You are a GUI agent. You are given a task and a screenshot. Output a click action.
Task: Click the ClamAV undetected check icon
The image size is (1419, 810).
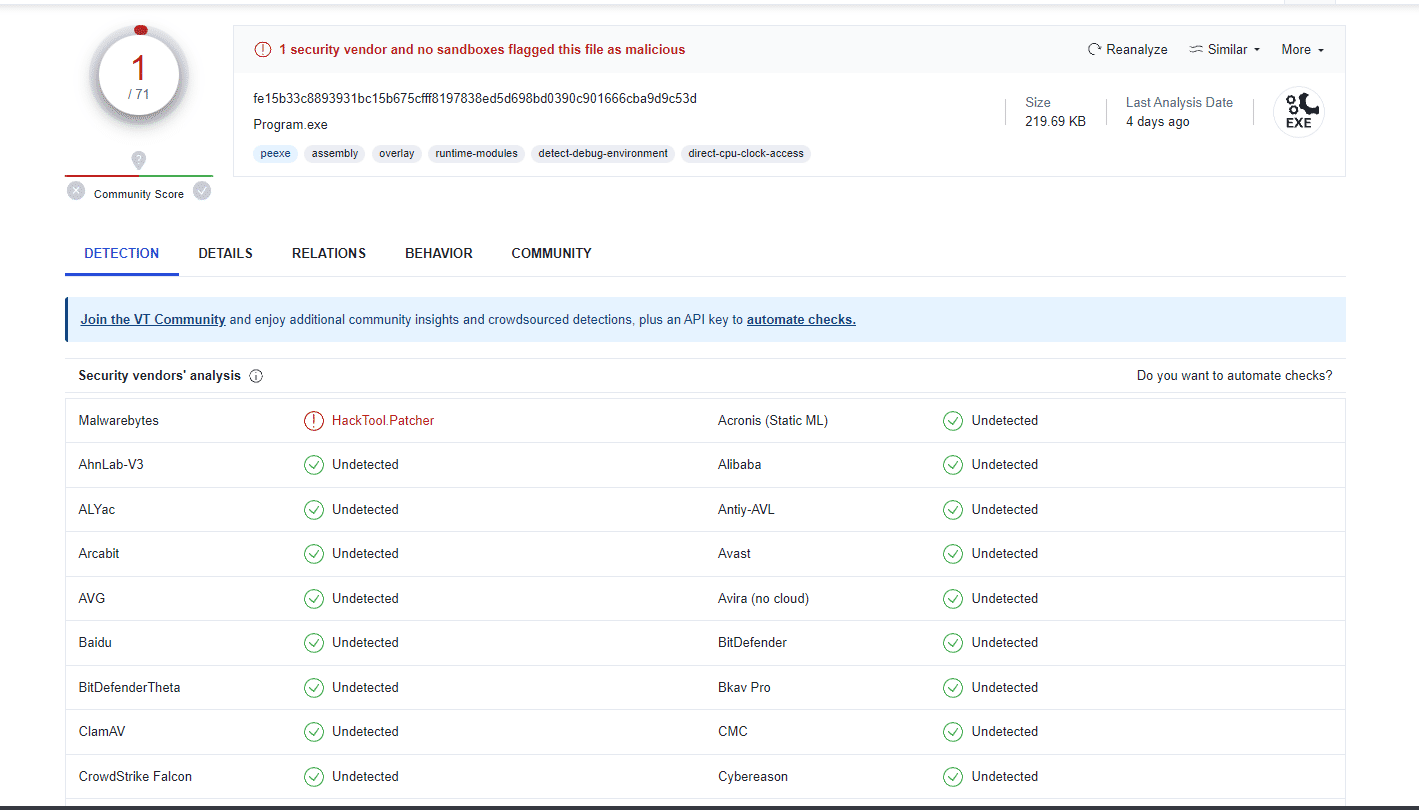pos(314,732)
